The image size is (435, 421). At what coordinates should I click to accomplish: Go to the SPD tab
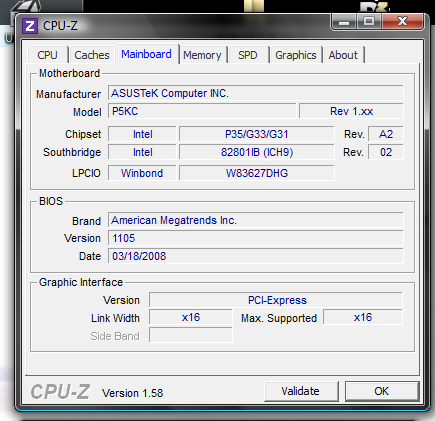tap(248, 55)
